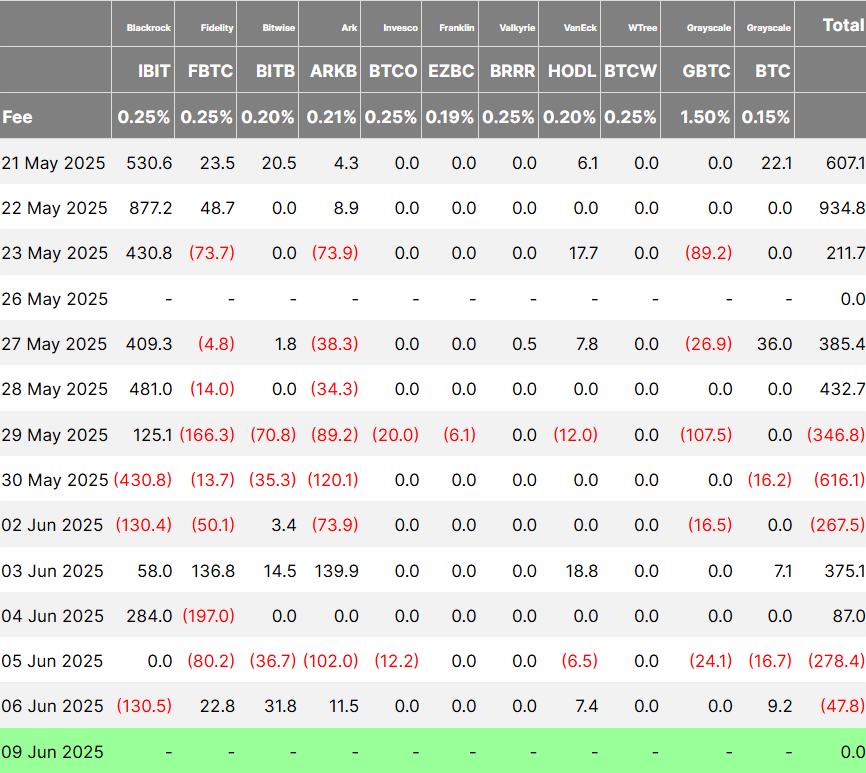Select the 03 Jun 2025 date cell
The height and width of the screenshot is (773, 866).
52,571
